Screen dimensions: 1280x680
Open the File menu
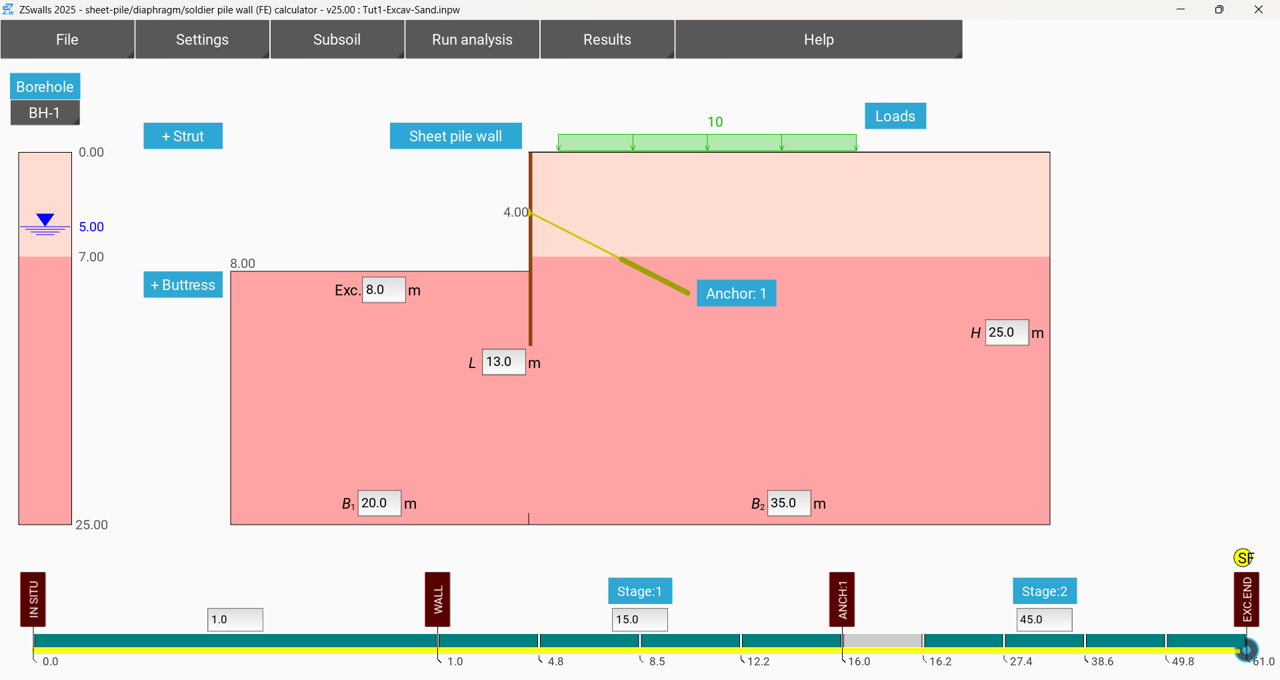(67, 40)
